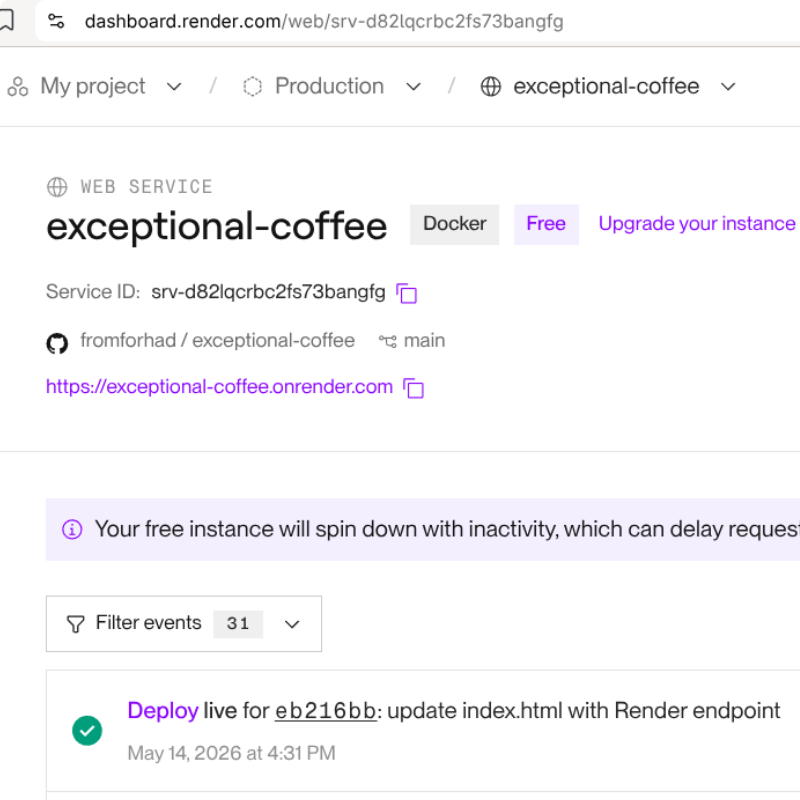Expand the Production chevron dropdown
Screen dimensions: 800x800
coord(413,87)
